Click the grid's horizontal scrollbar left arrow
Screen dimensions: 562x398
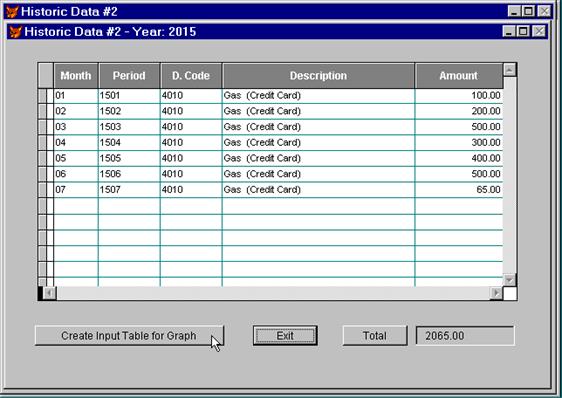[49, 293]
